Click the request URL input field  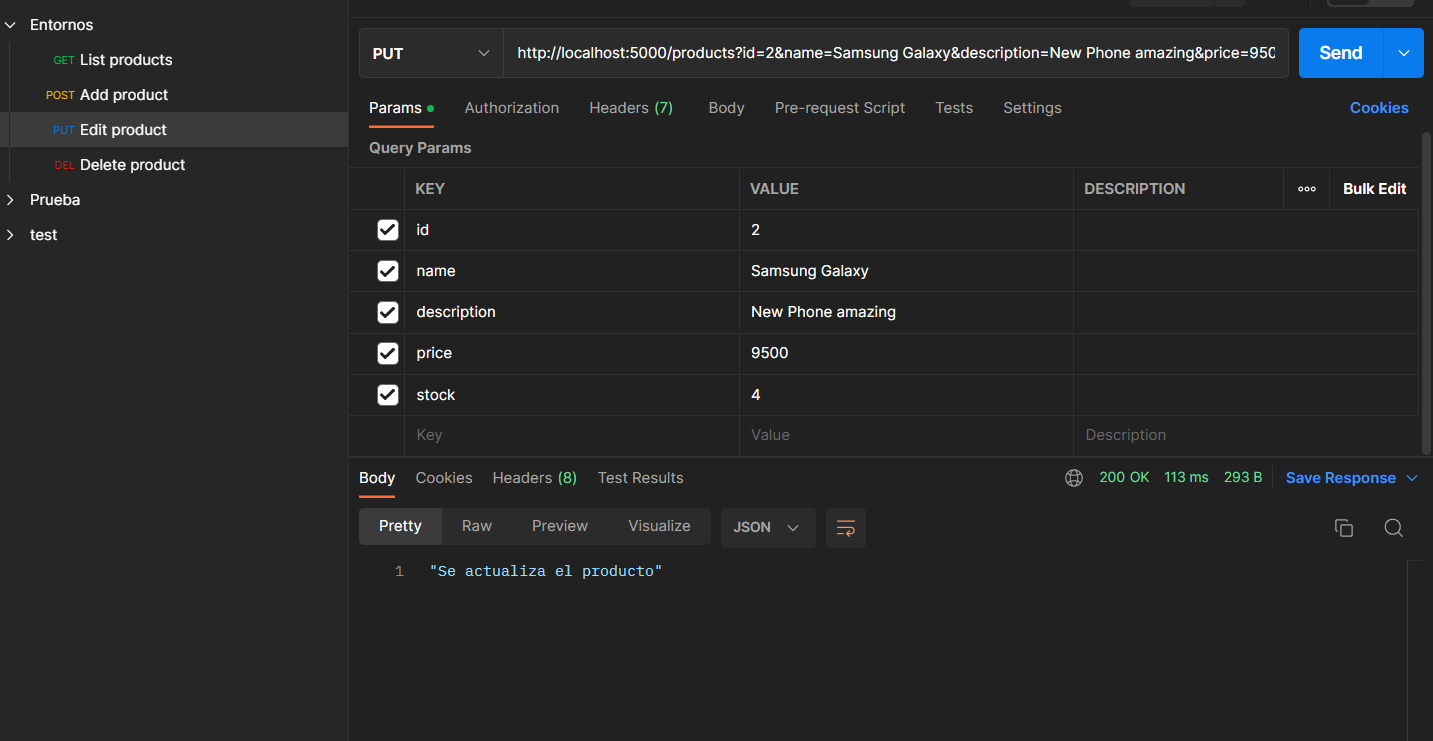pos(895,53)
